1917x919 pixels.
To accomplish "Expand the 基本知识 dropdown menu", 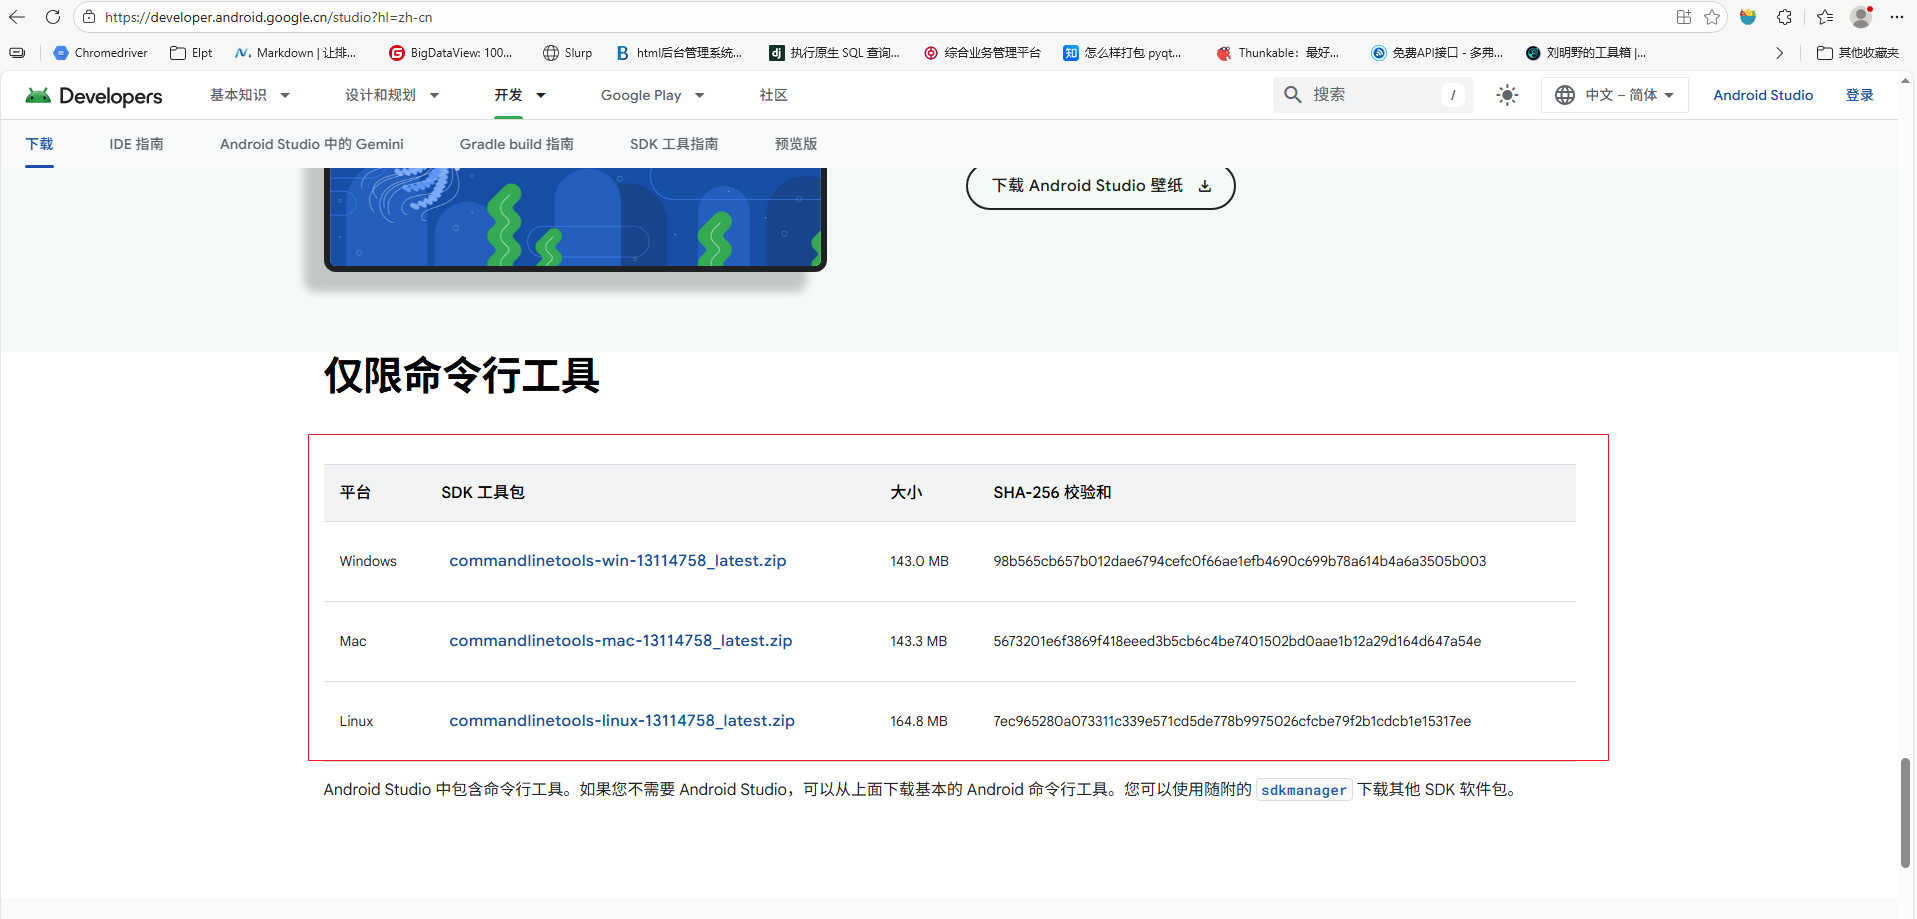I will tap(249, 95).
